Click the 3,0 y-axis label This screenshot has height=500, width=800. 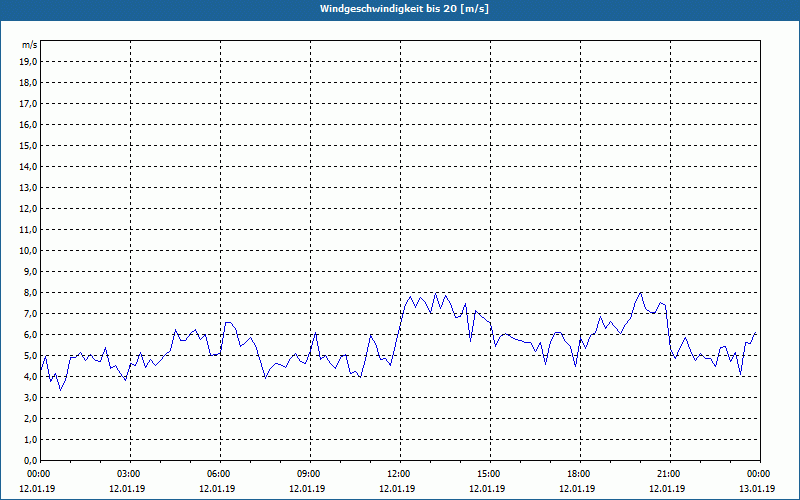30,397
